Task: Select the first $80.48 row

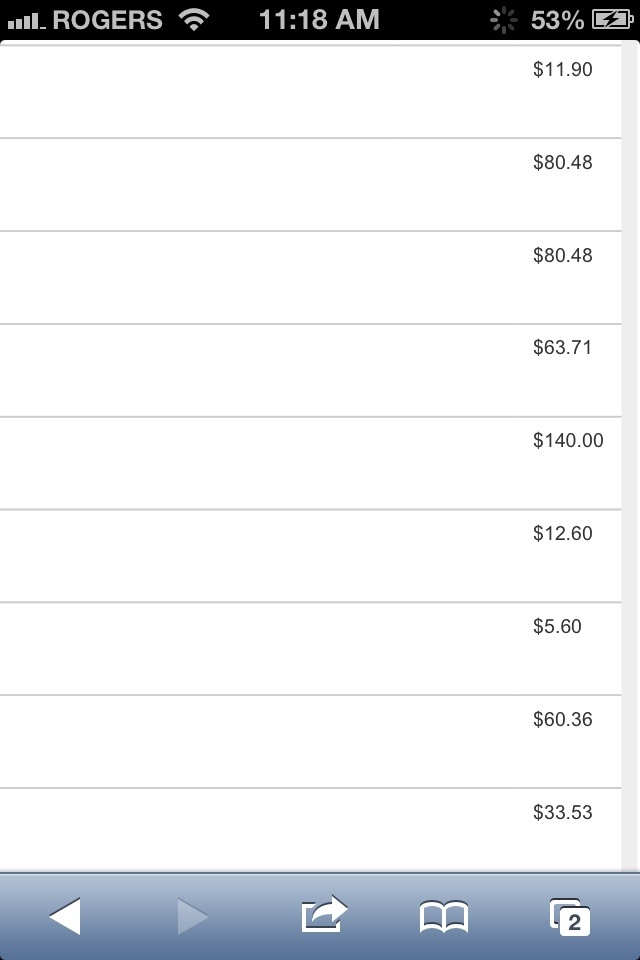Action: (x=311, y=185)
